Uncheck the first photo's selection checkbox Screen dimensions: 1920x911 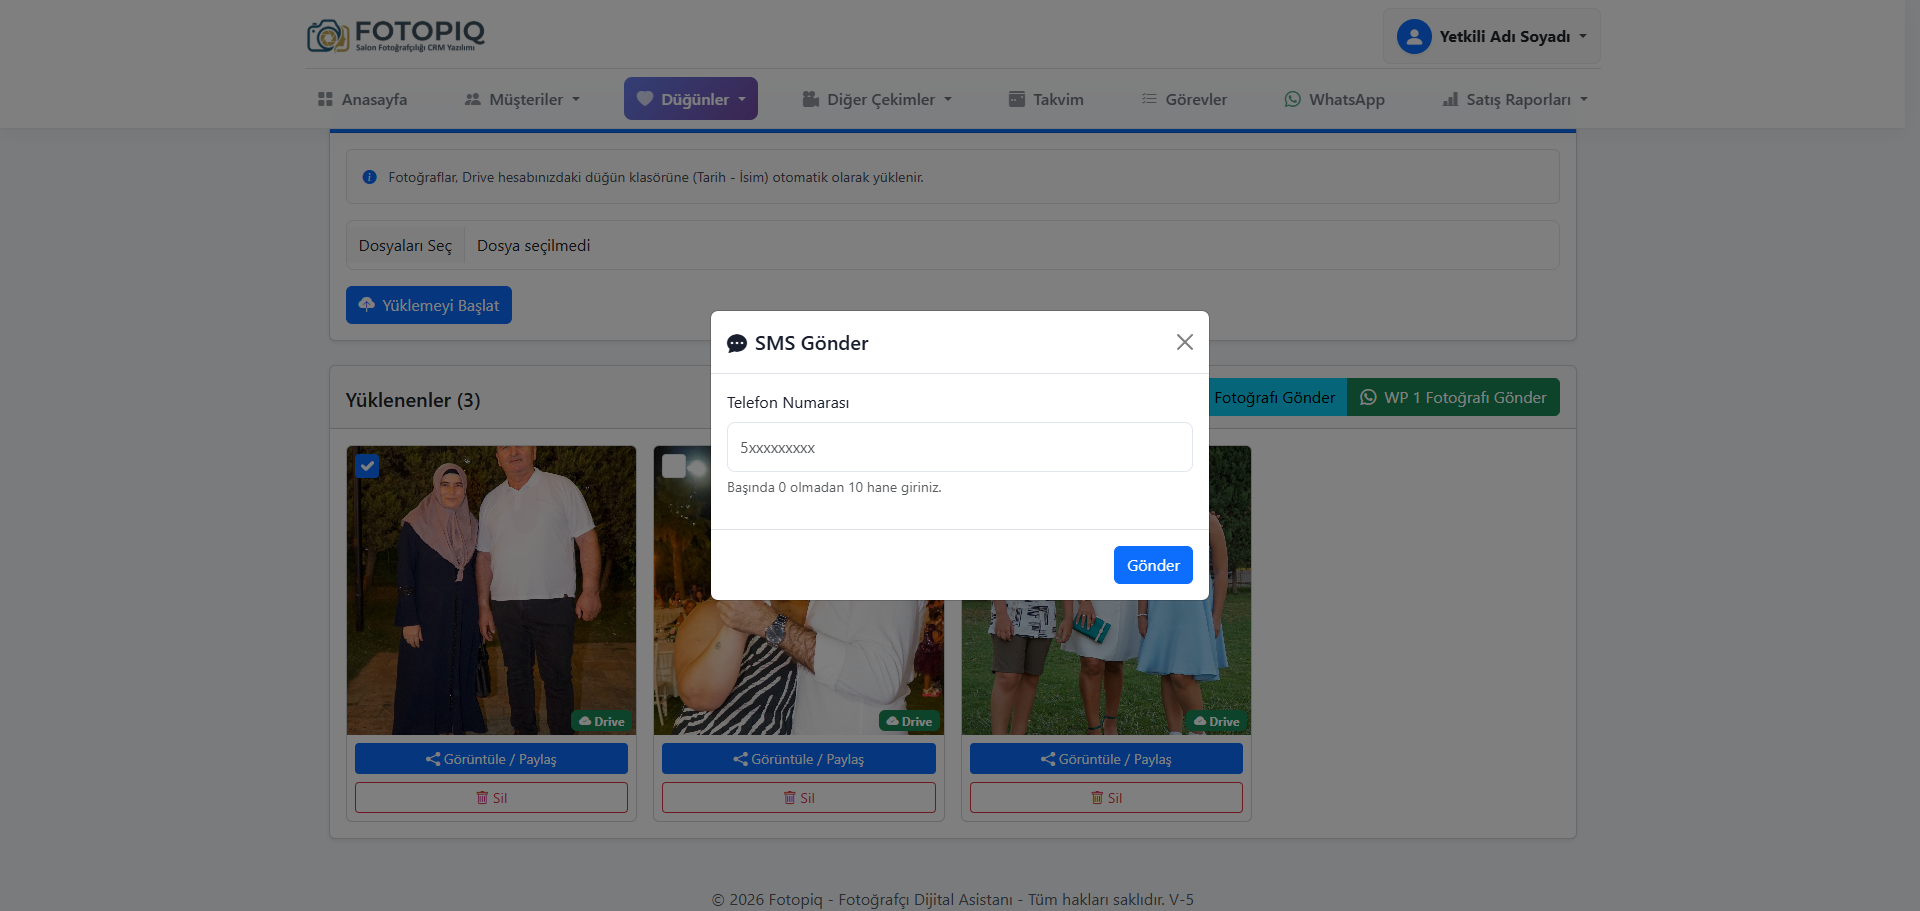click(x=367, y=466)
